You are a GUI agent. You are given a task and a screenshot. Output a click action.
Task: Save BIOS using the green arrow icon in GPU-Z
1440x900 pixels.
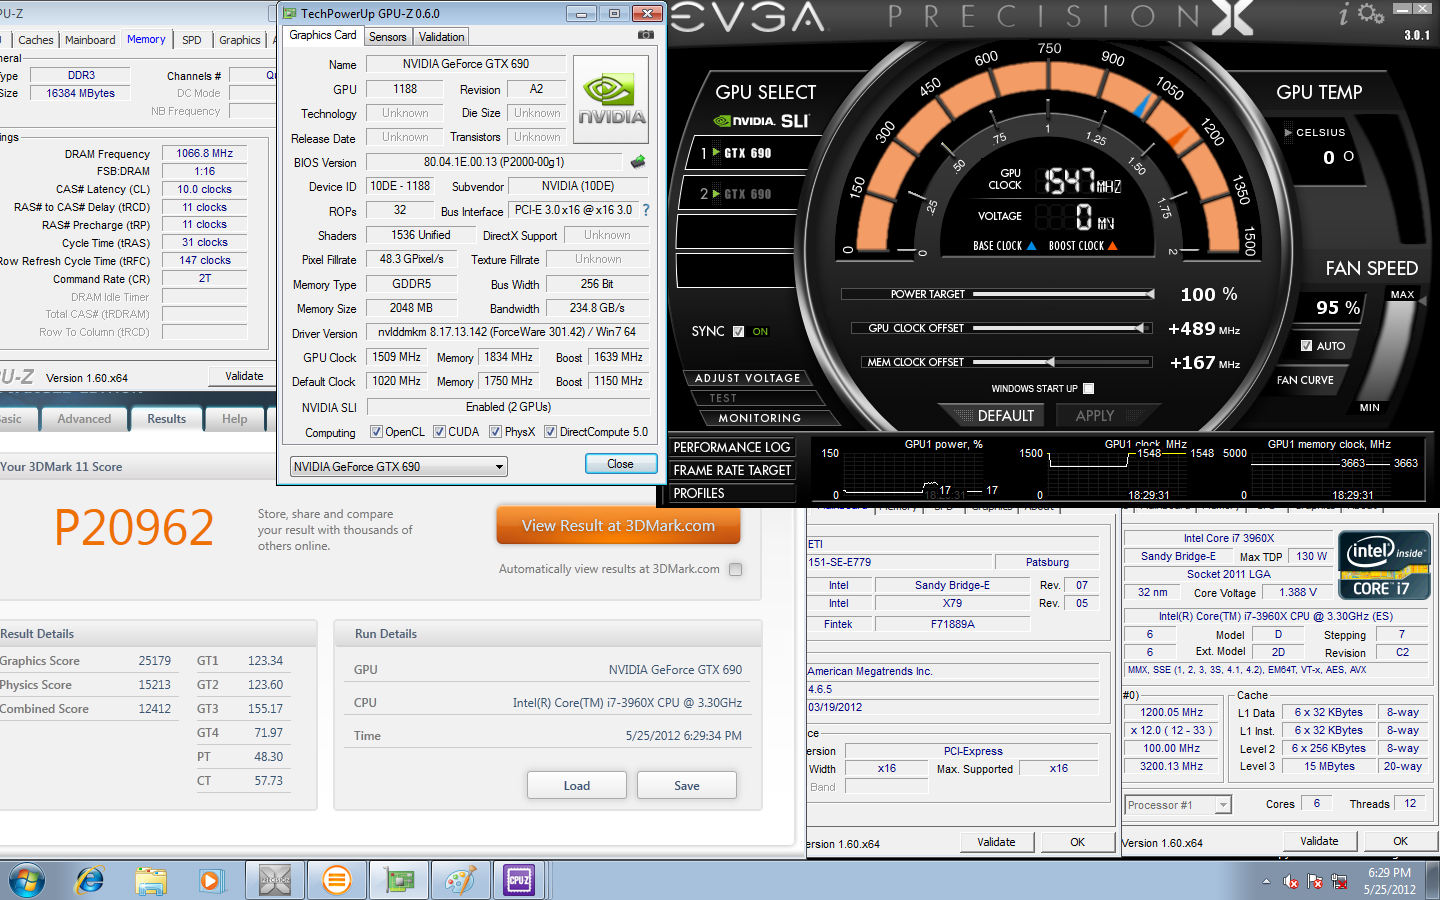pyautogui.click(x=637, y=161)
